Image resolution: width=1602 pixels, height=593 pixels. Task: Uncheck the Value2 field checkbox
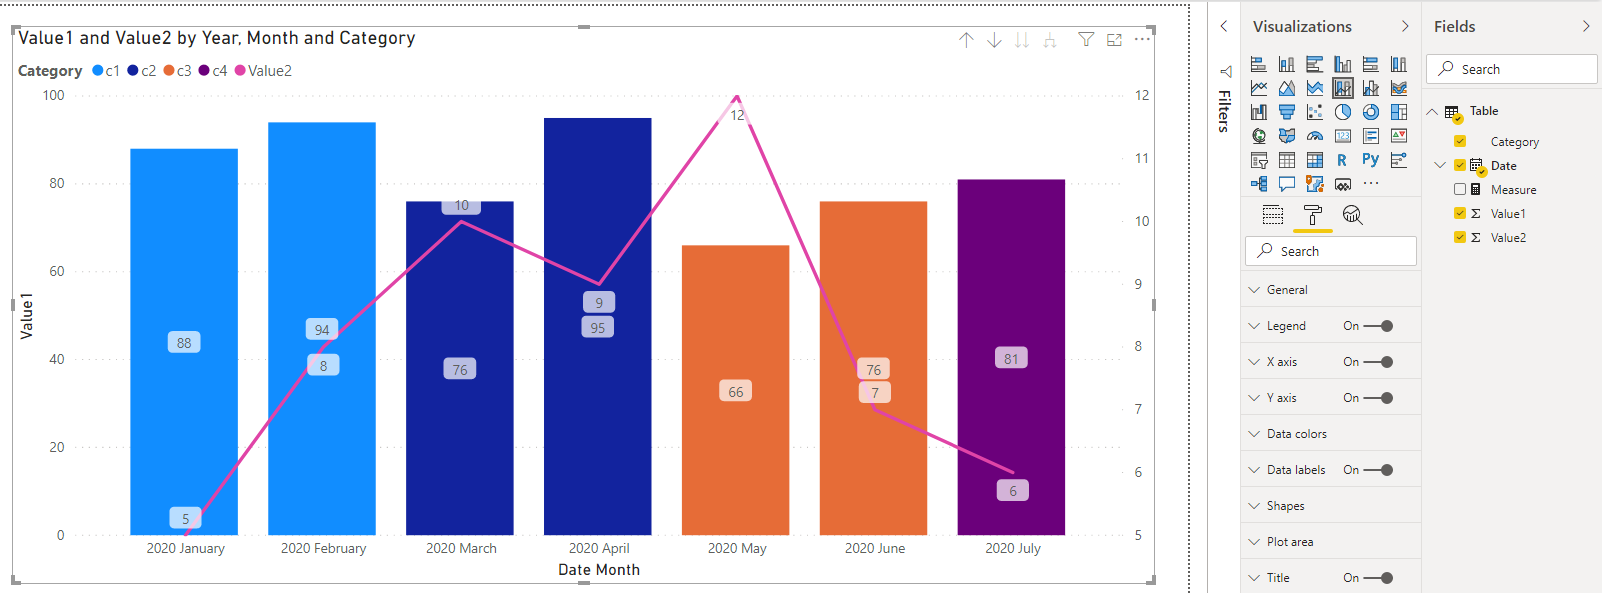click(1460, 238)
